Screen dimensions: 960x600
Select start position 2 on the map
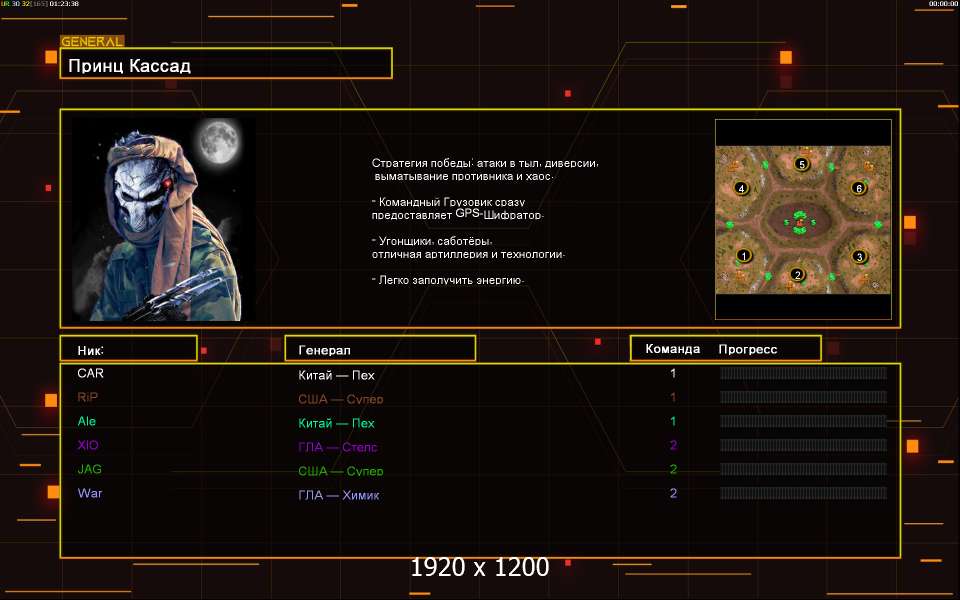tap(797, 274)
